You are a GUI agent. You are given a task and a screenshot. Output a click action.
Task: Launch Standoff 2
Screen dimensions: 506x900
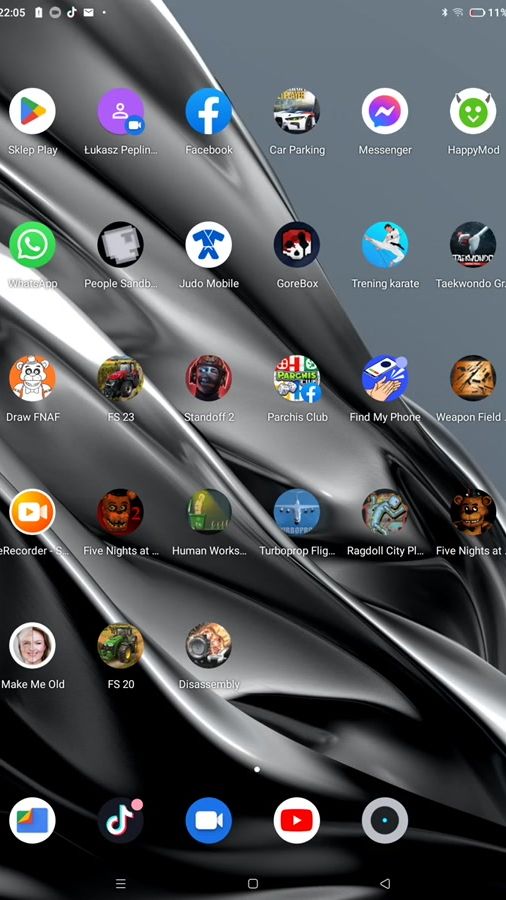(209, 378)
